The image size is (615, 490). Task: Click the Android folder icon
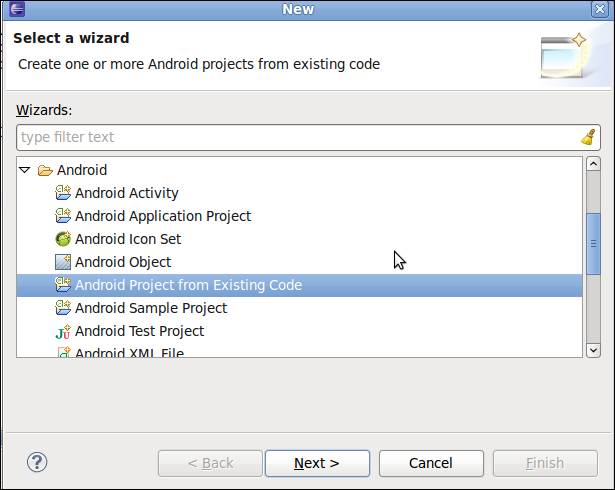(x=45, y=170)
